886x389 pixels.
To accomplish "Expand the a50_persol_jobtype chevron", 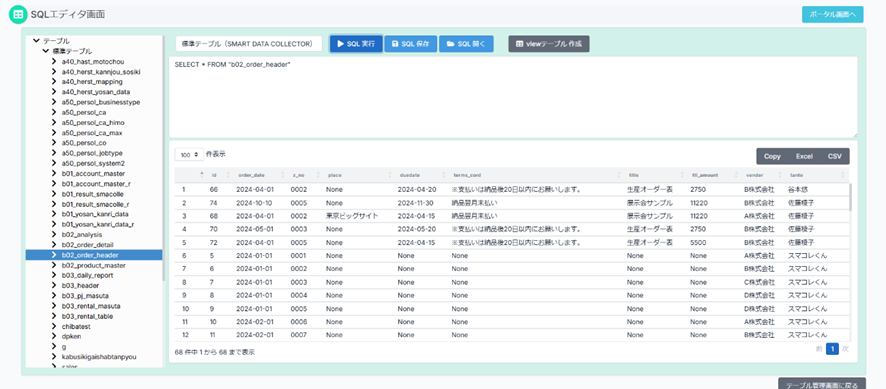I will [x=55, y=153].
